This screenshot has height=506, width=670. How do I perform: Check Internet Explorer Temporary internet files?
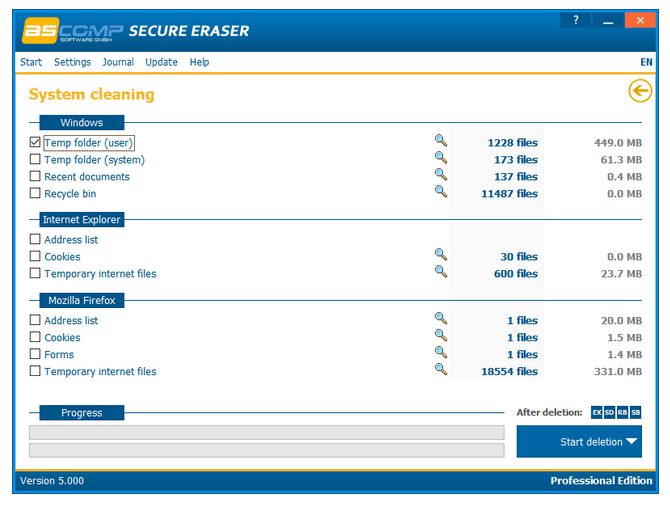click(35, 273)
